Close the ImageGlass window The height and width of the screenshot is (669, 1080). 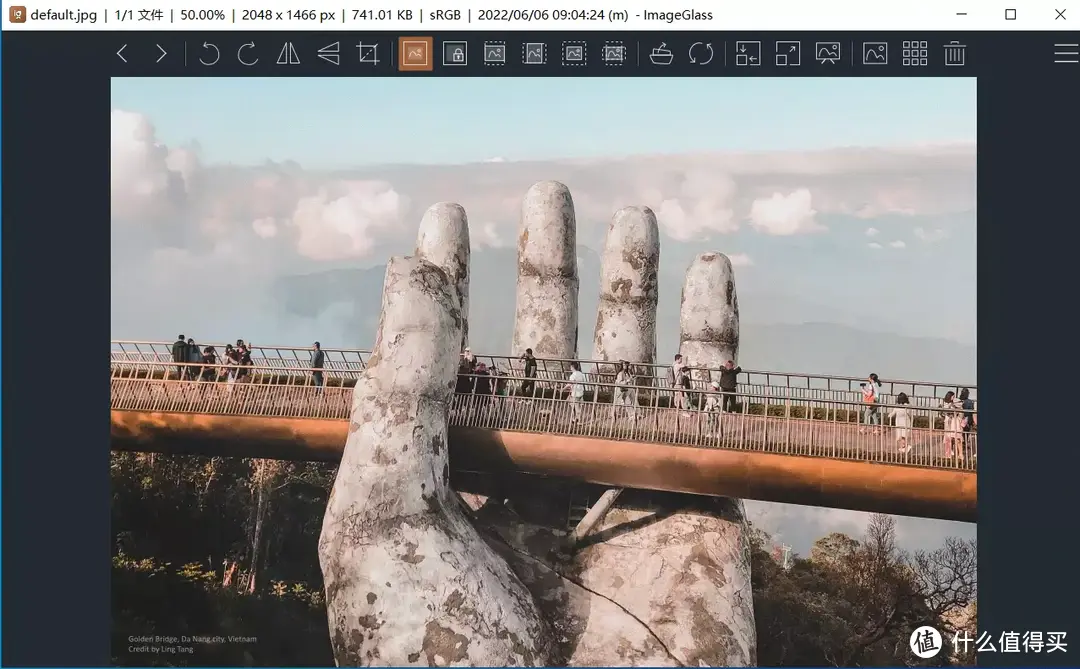1060,14
